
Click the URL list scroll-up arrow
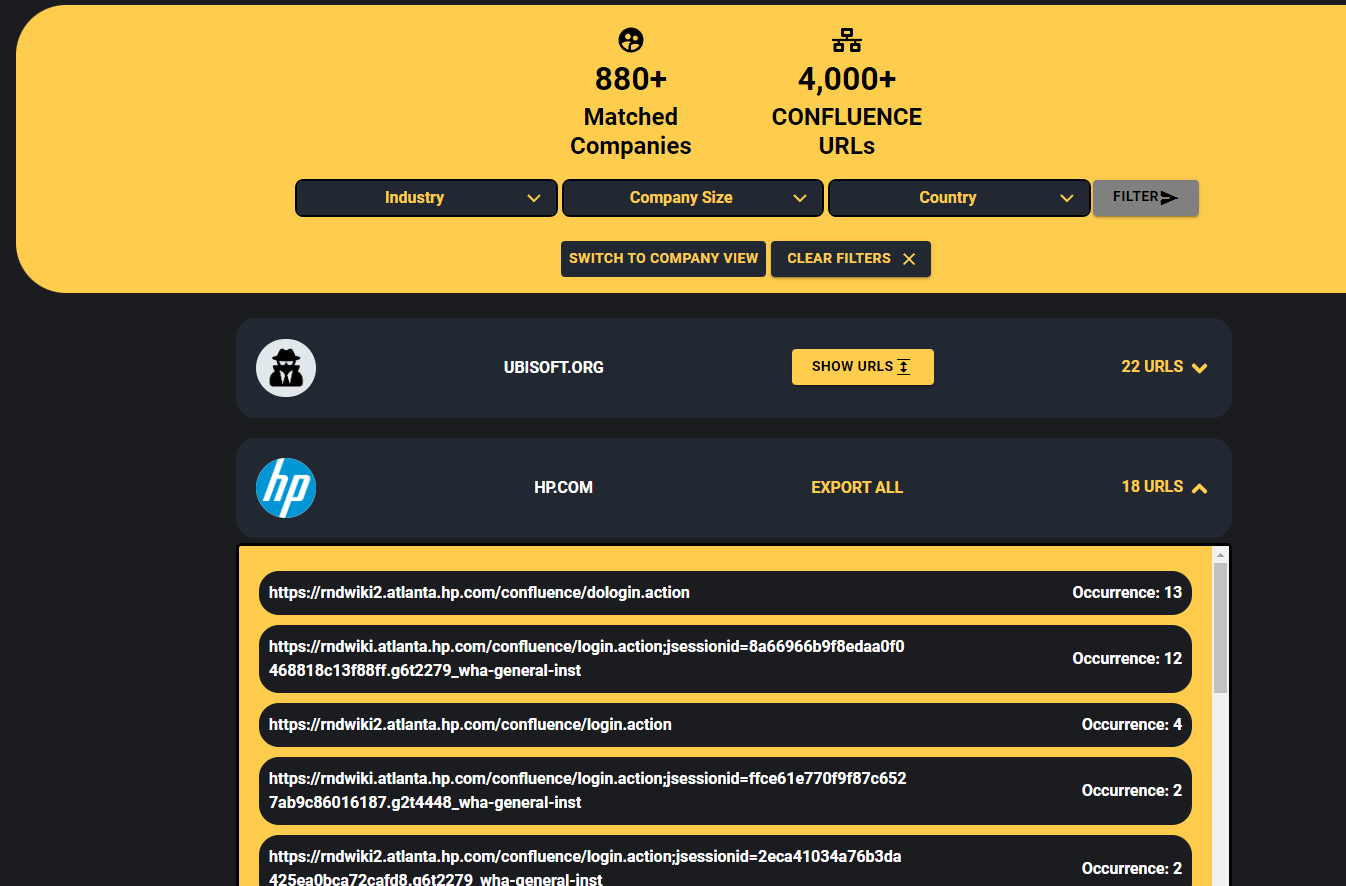coord(1220,554)
